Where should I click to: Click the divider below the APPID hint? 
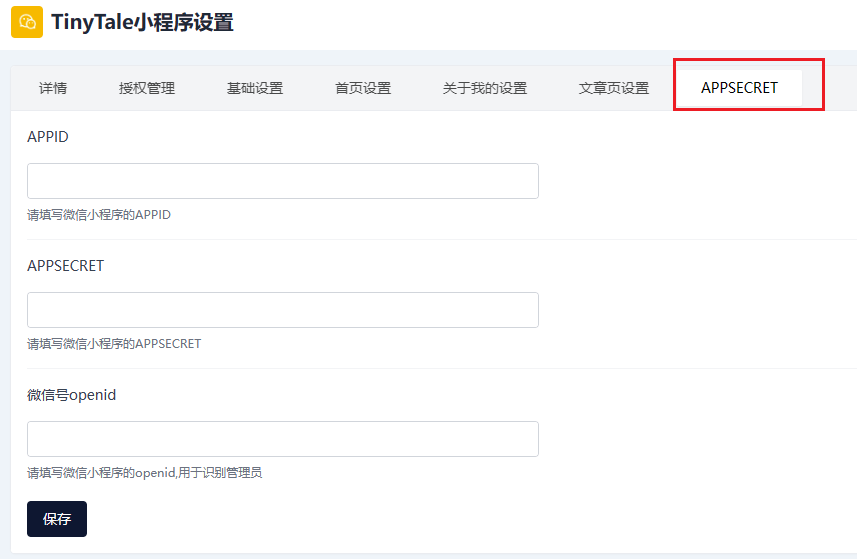coord(442,239)
